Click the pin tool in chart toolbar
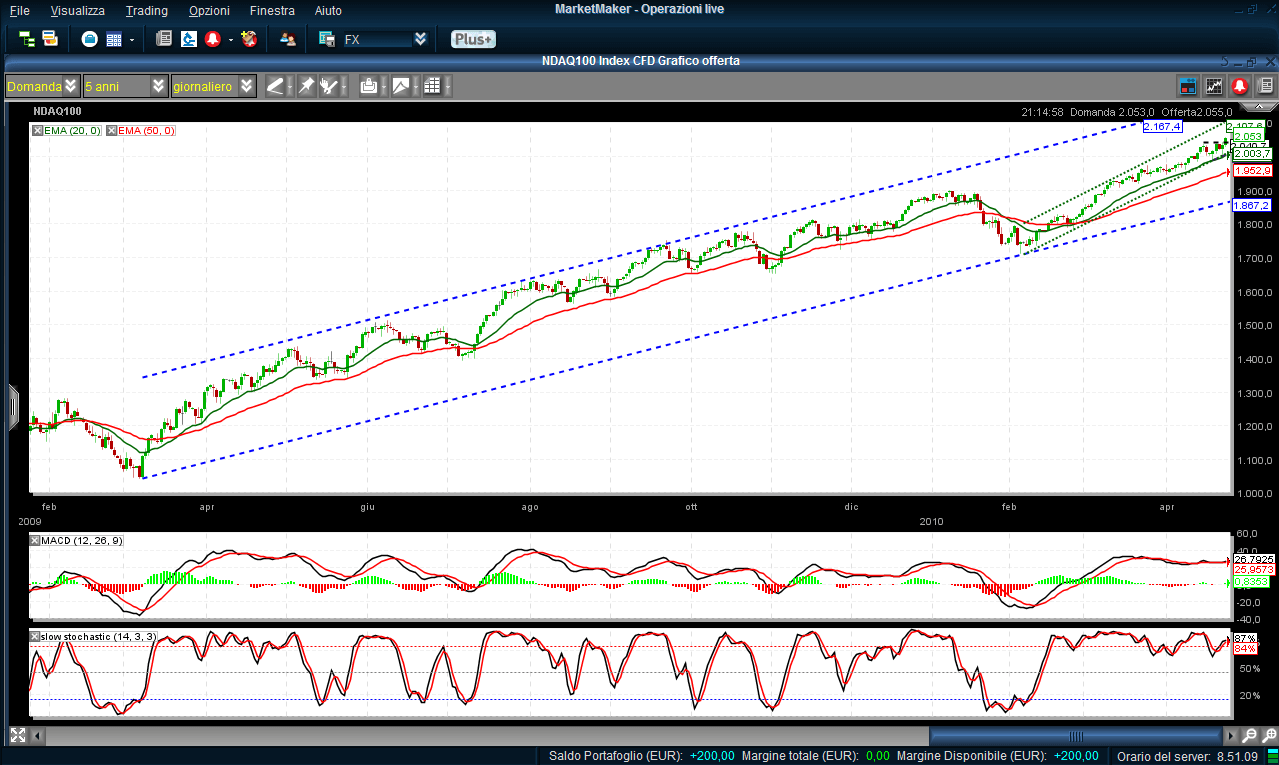This screenshot has height=765, width=1279. (306, 86)
